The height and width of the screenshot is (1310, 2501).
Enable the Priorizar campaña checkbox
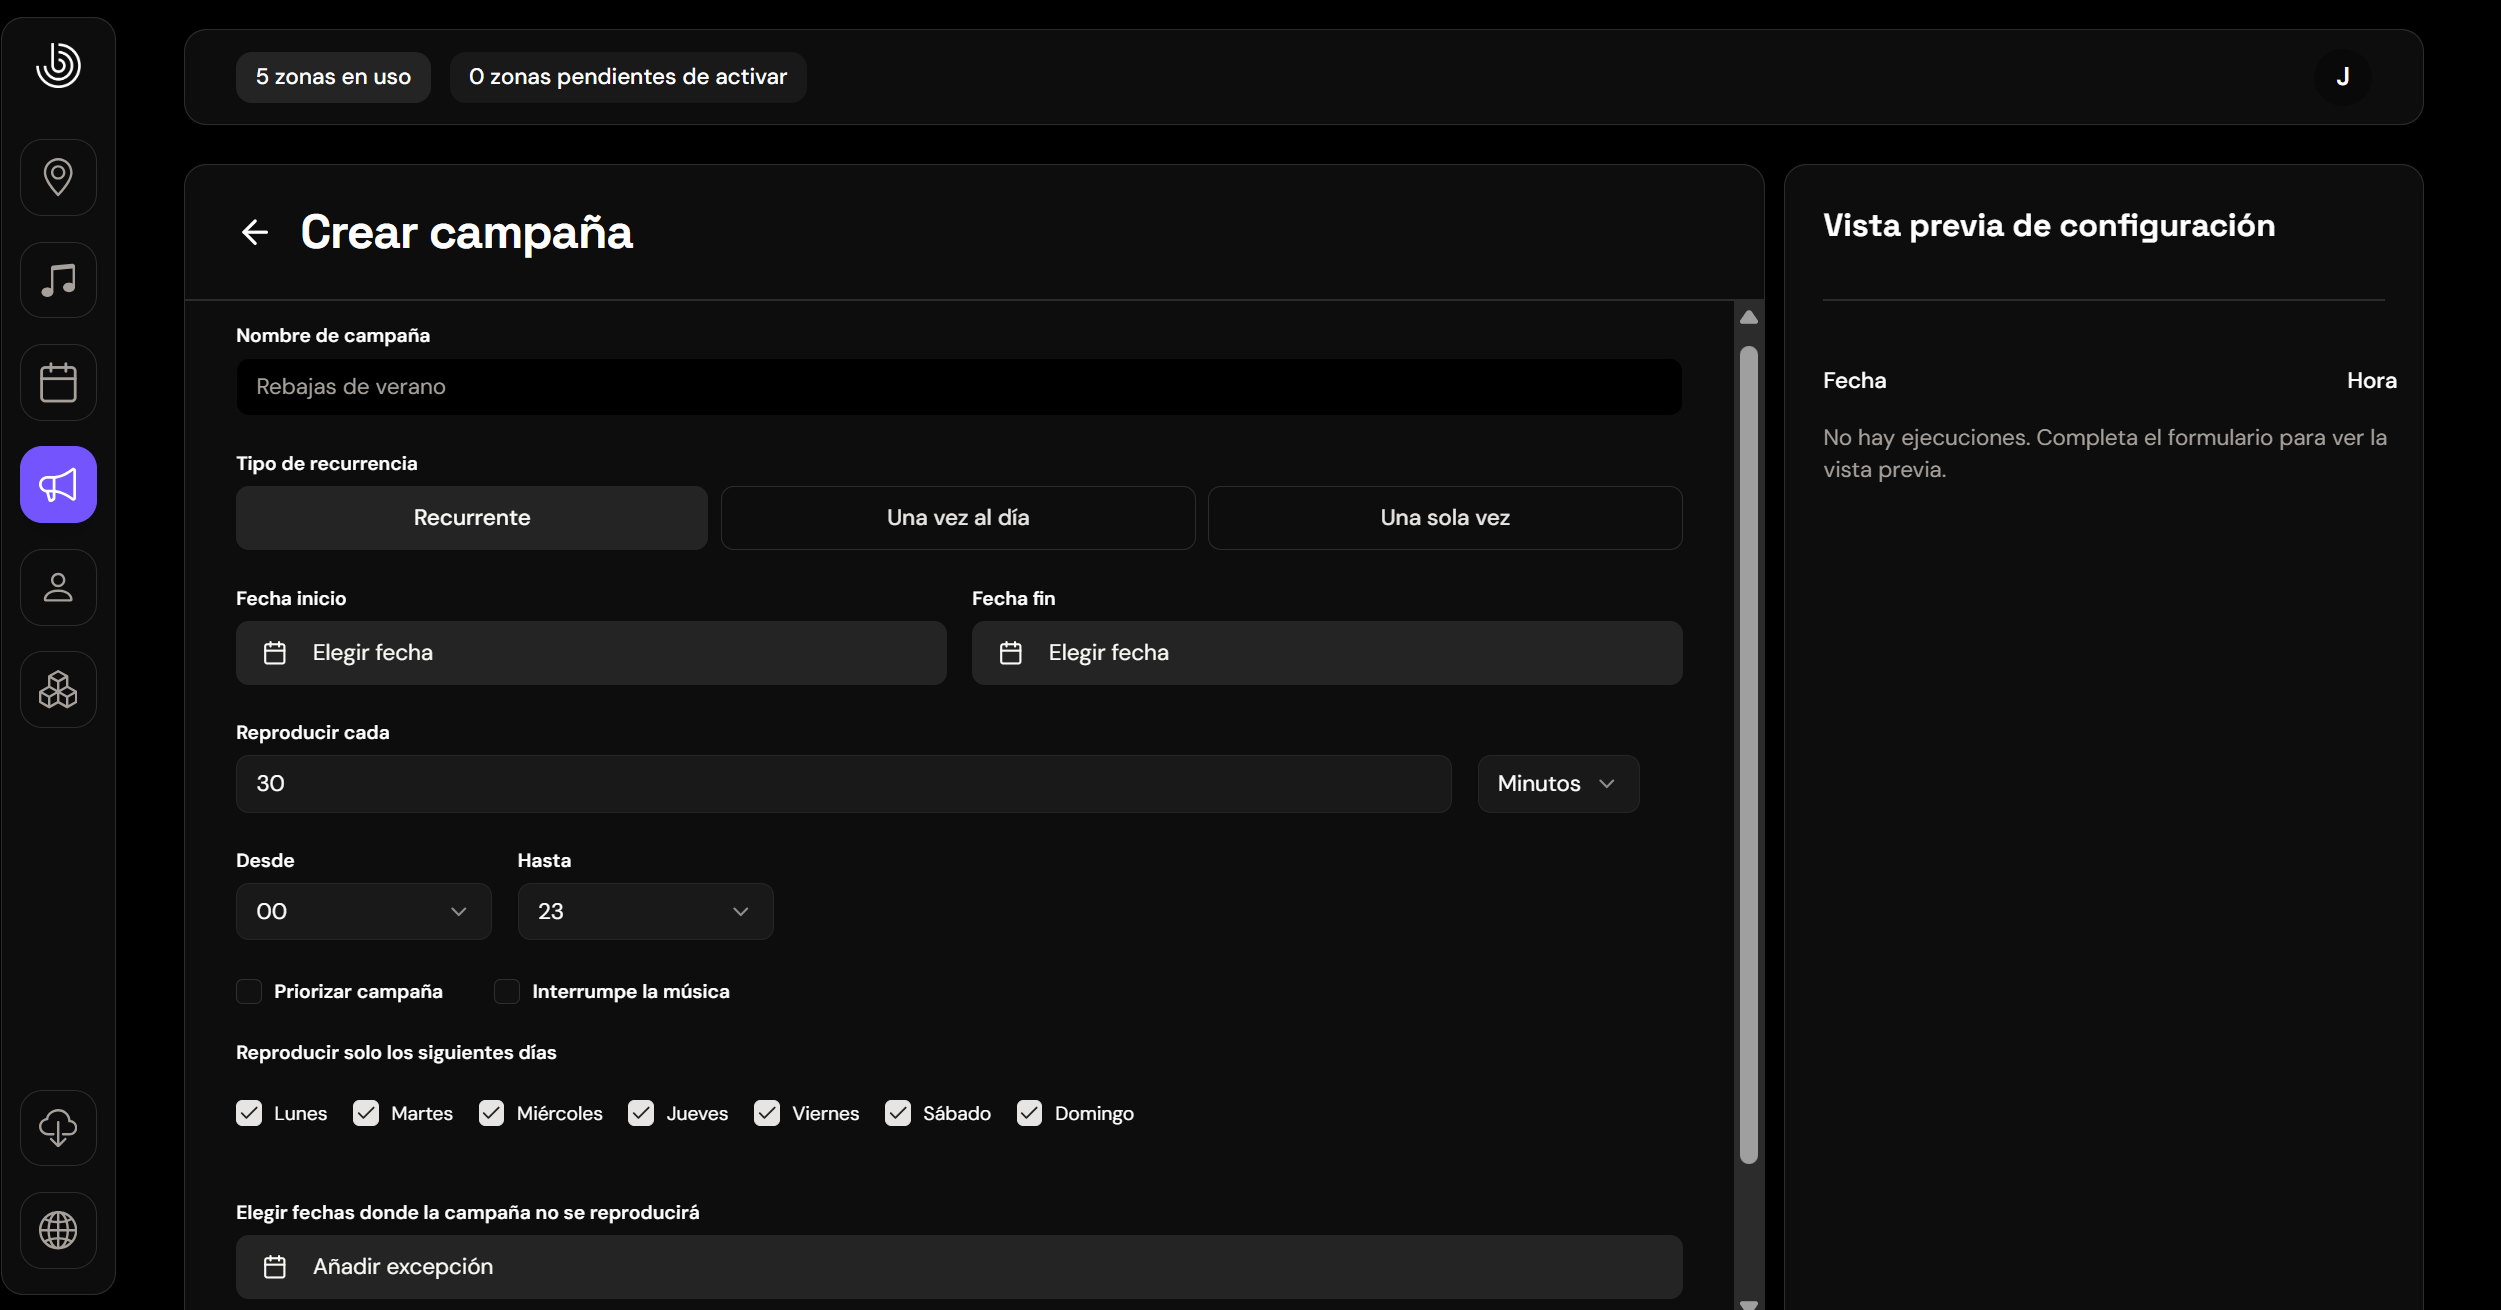[249, 991]
